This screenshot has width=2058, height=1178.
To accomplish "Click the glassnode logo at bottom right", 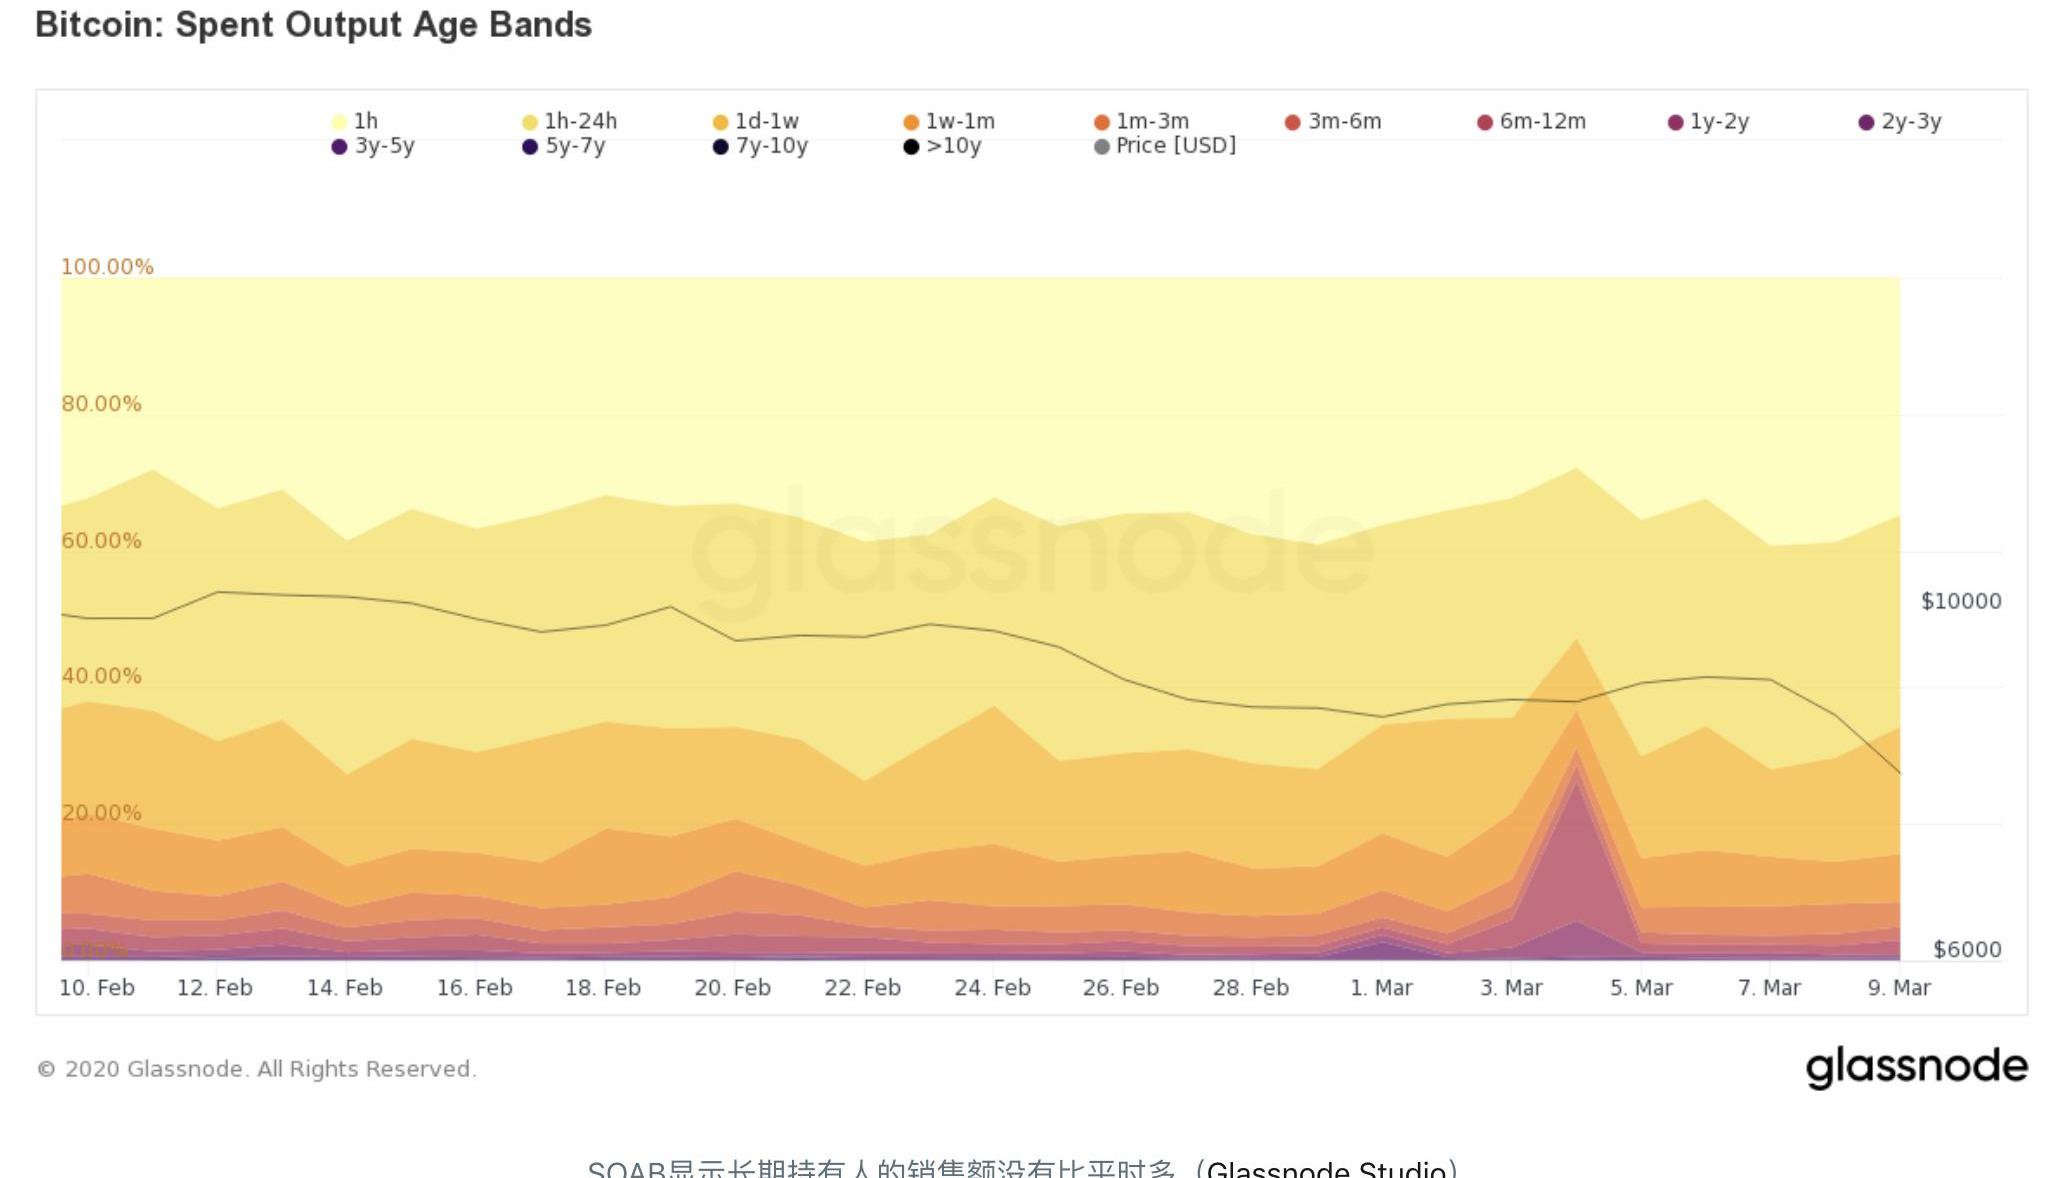I will coord(1916,1067).
